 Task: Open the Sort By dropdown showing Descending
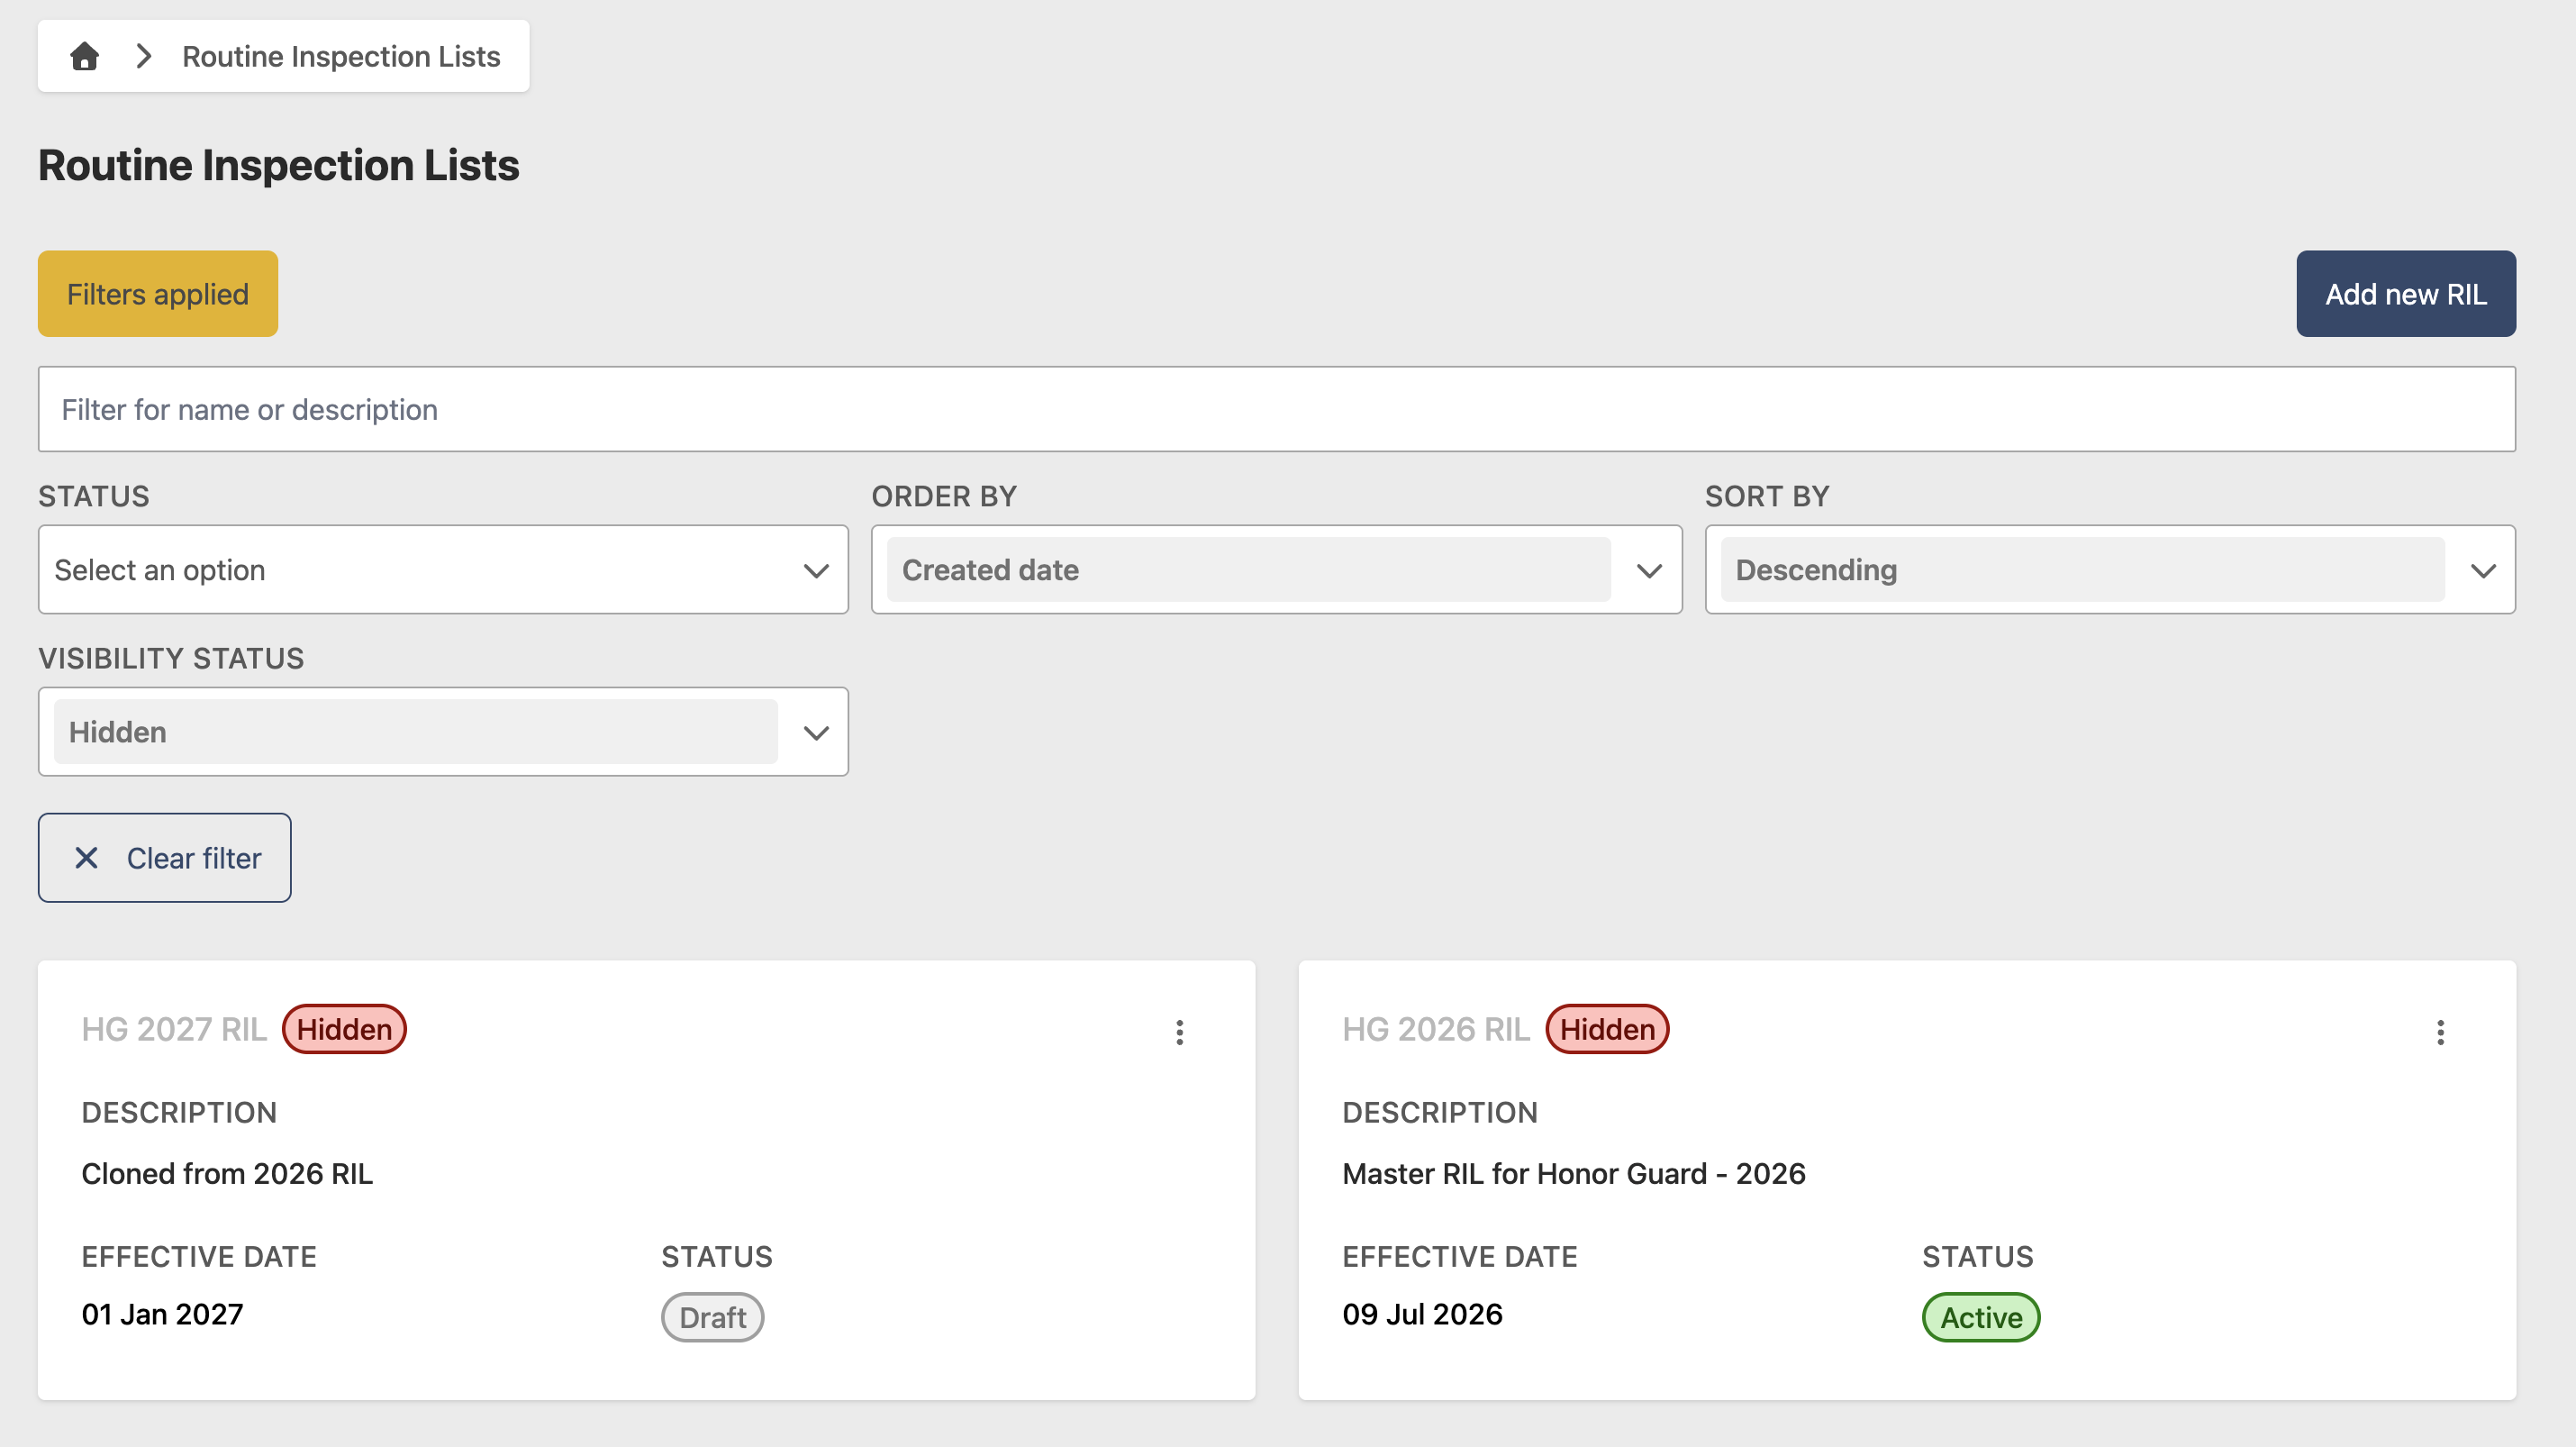[2110, 570]
